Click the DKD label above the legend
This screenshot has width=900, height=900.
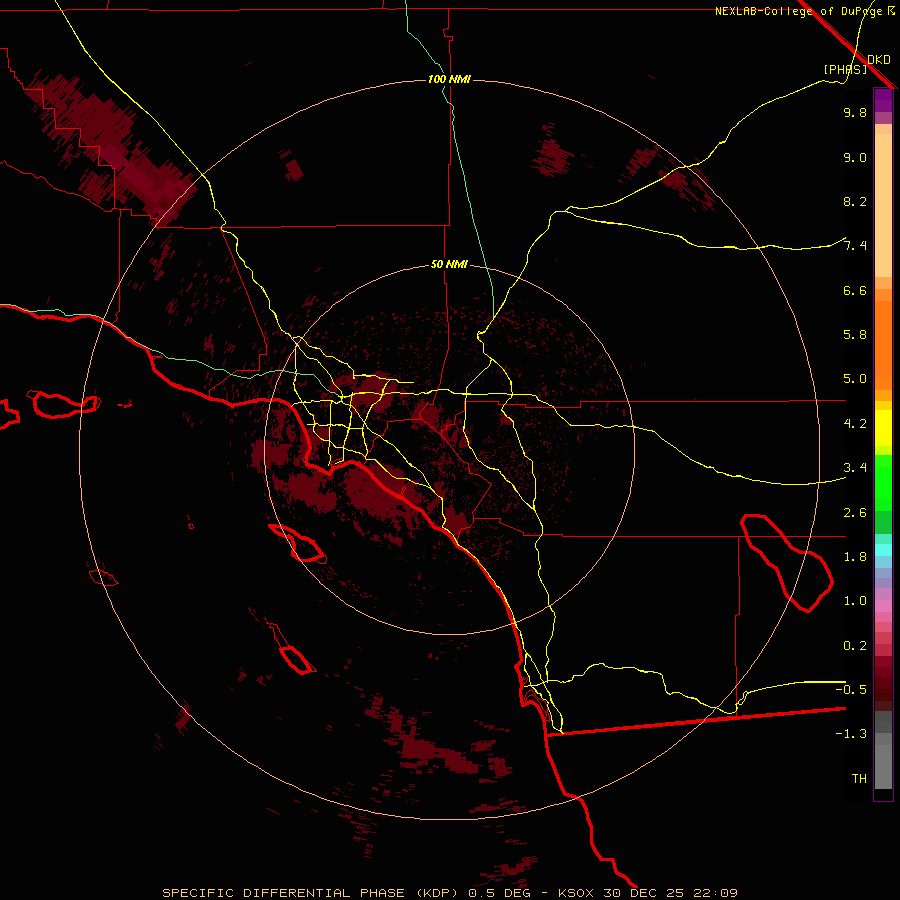[x=879, y=59]
